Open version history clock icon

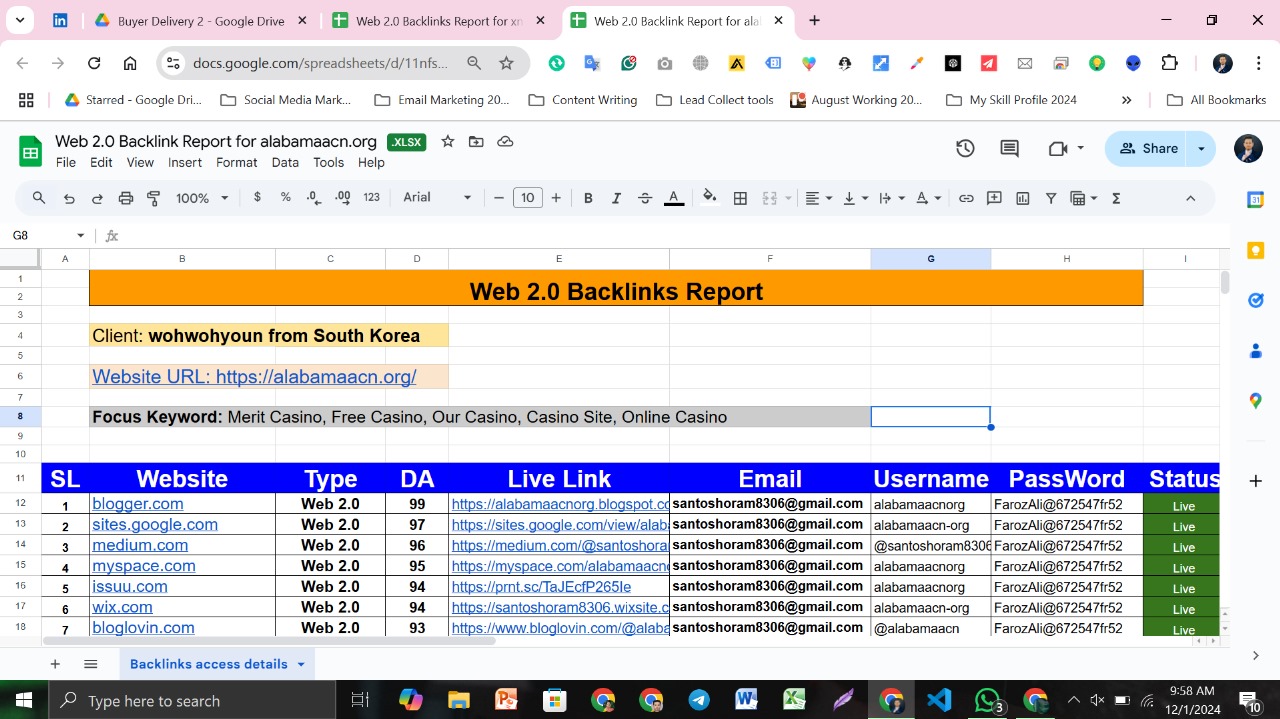[965, 149]
